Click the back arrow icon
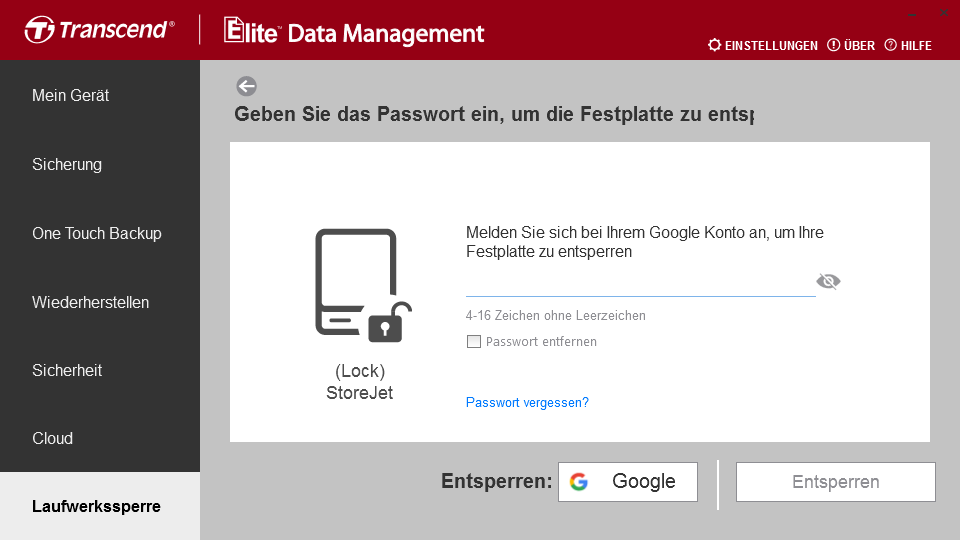Viewport: 960px width, 540px height. 246,86
